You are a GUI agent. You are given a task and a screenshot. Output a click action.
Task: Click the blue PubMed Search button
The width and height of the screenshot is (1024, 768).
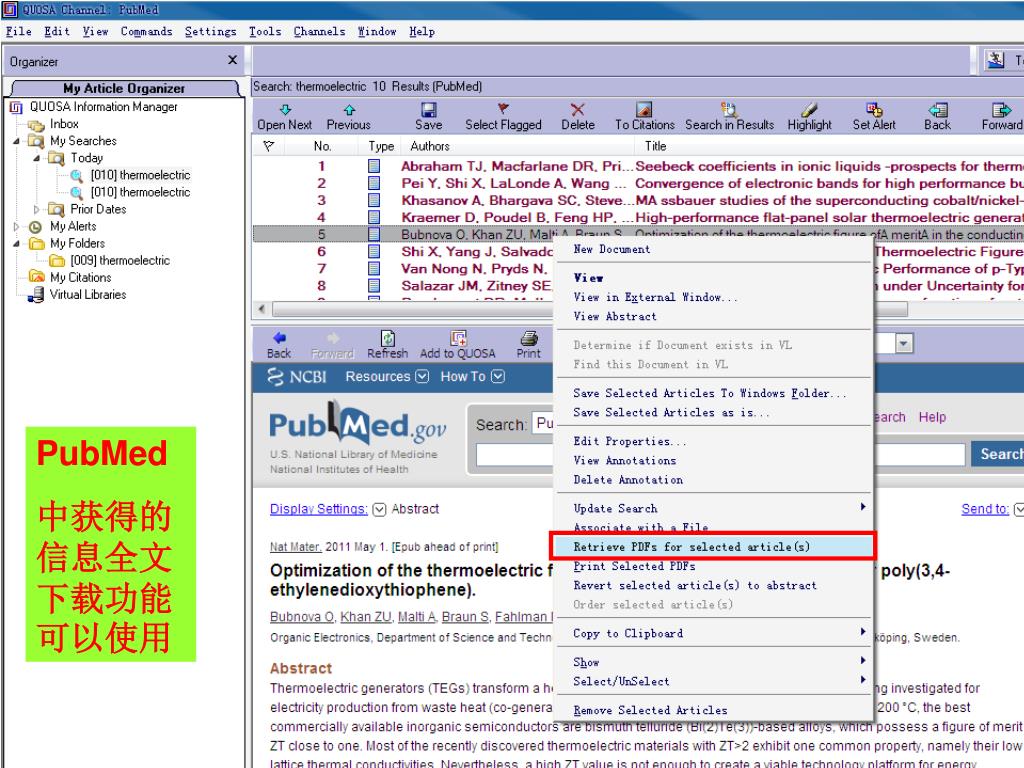997,454
